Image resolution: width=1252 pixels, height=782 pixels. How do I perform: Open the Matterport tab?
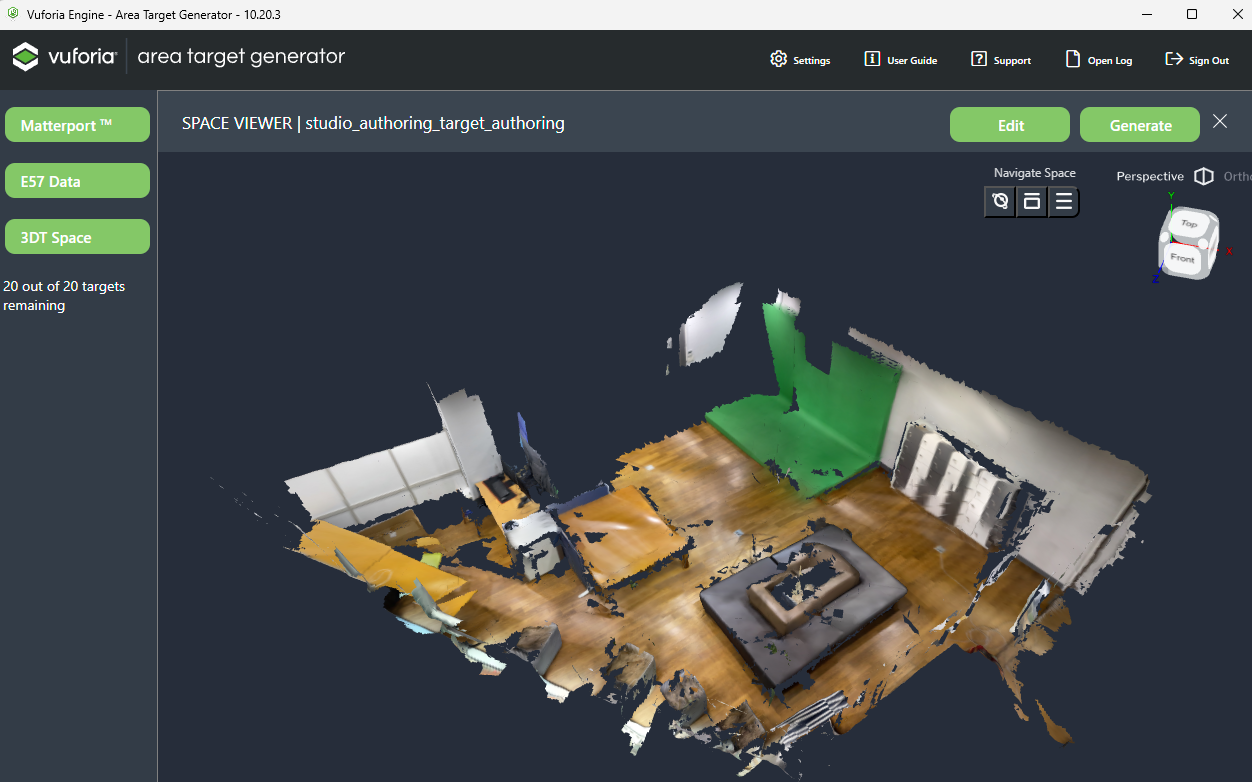click(77, 125)
